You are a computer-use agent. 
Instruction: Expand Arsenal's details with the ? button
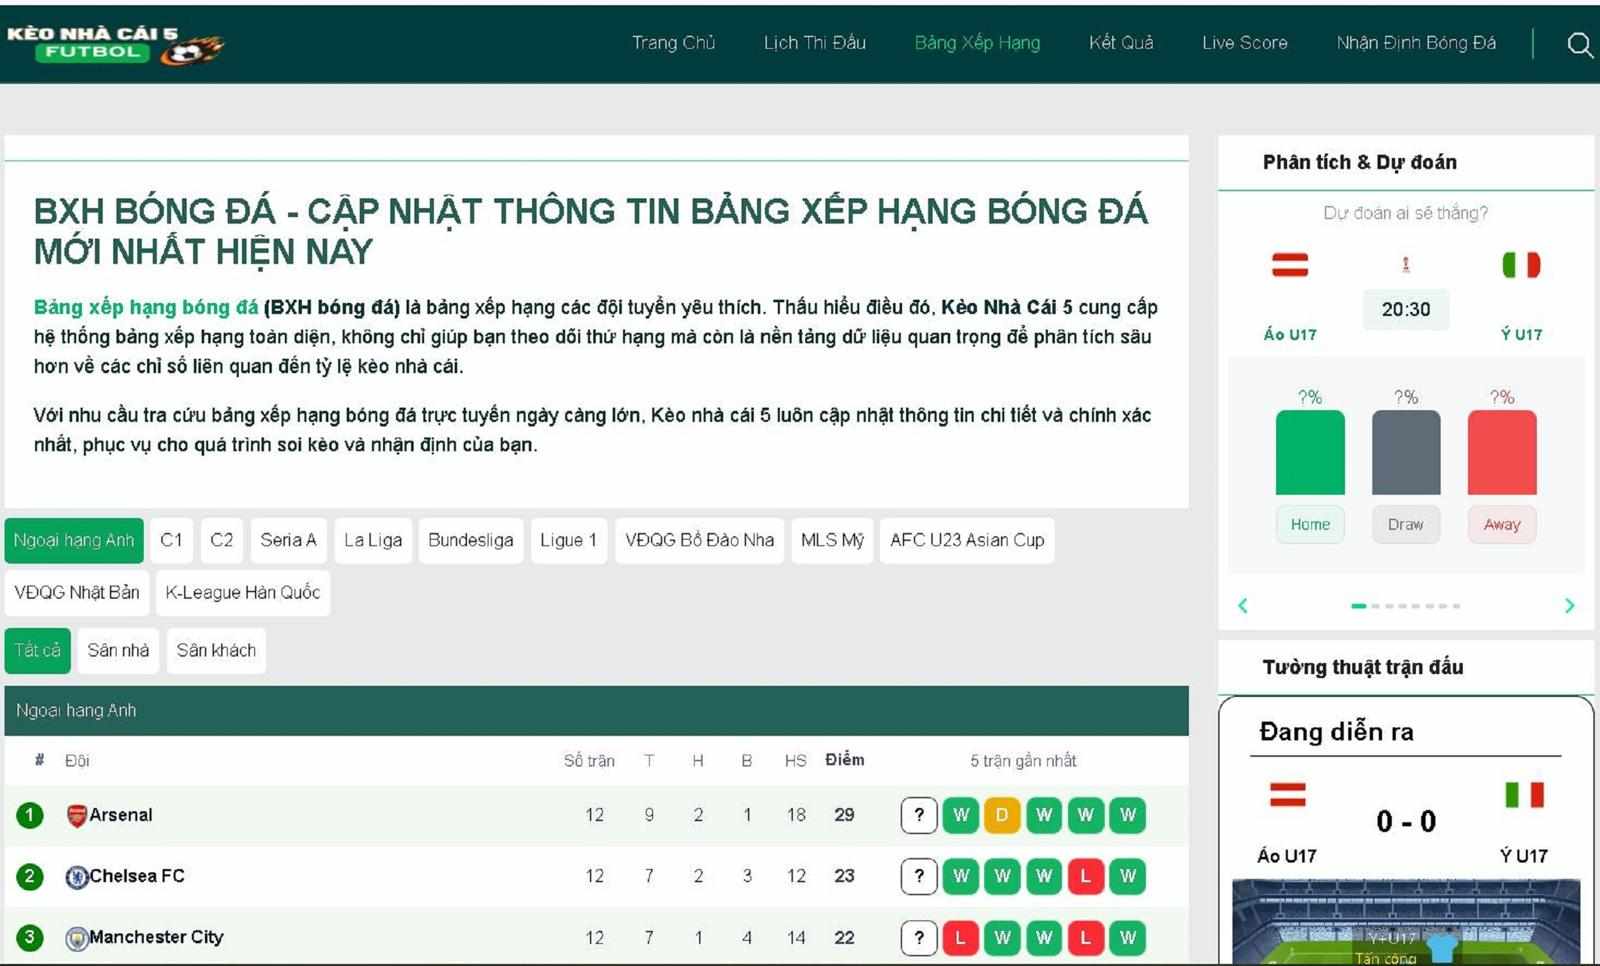point(917,815)
